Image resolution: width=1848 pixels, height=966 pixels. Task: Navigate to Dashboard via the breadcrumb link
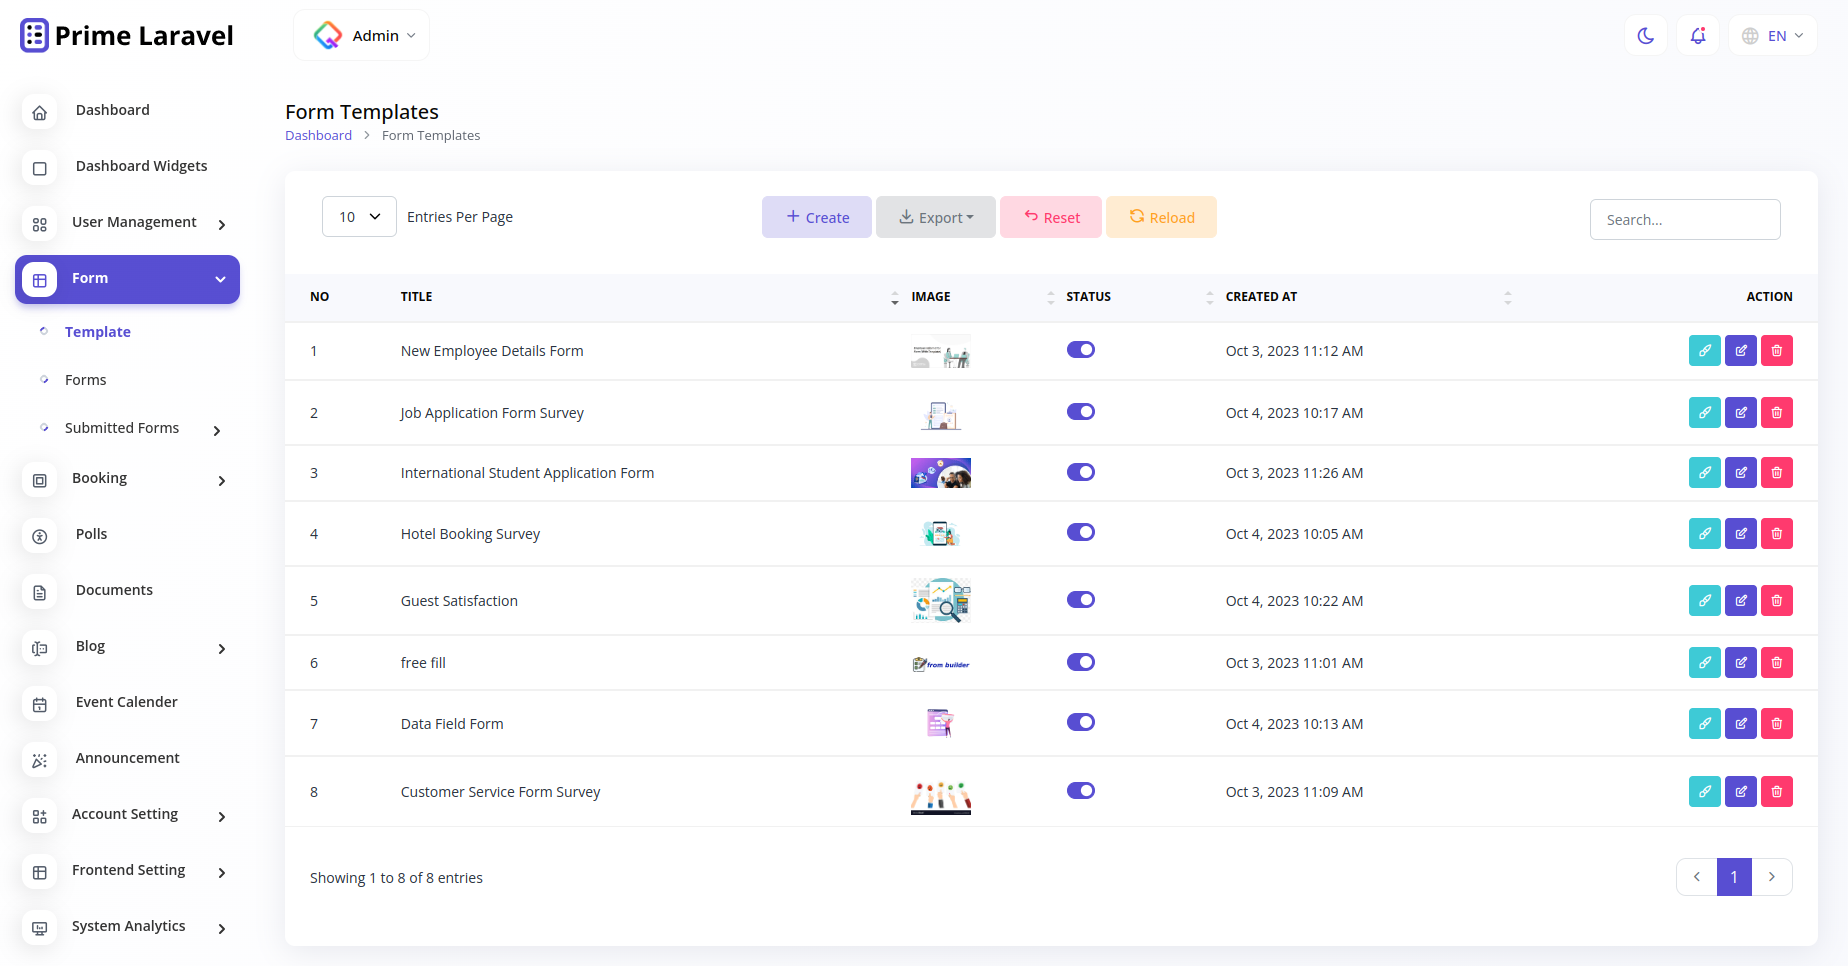318,135
